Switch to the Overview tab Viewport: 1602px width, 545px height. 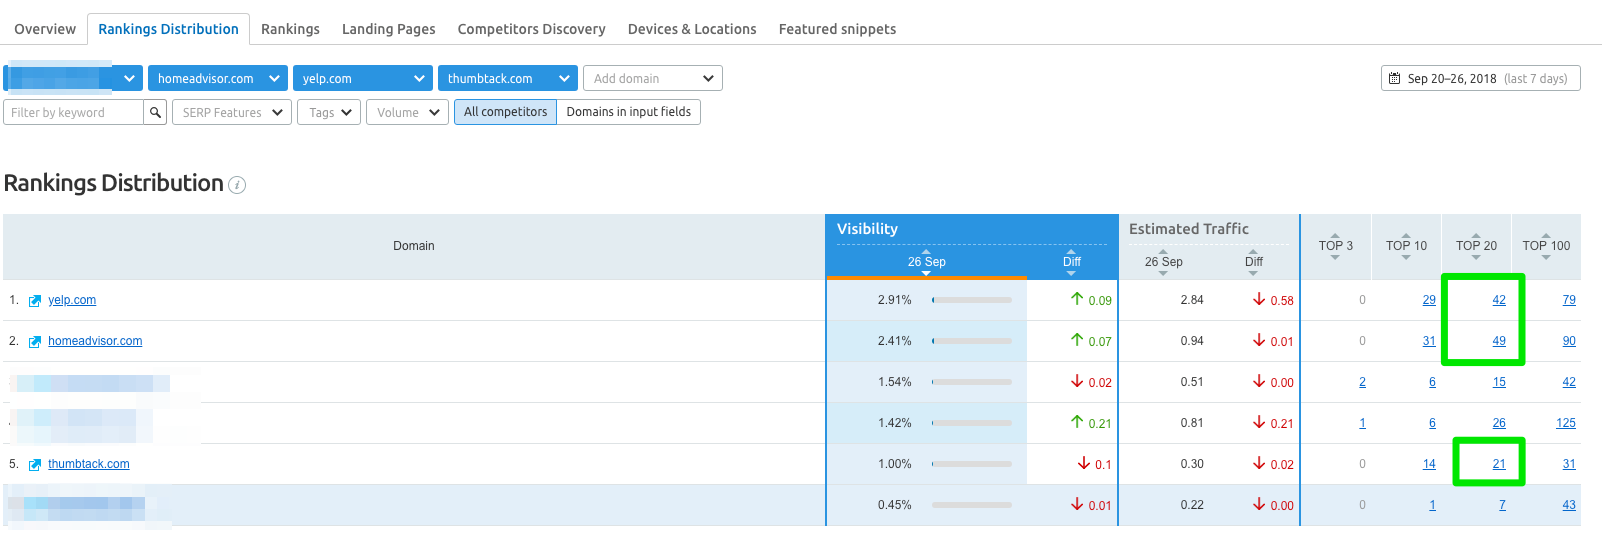click(45, 29)
